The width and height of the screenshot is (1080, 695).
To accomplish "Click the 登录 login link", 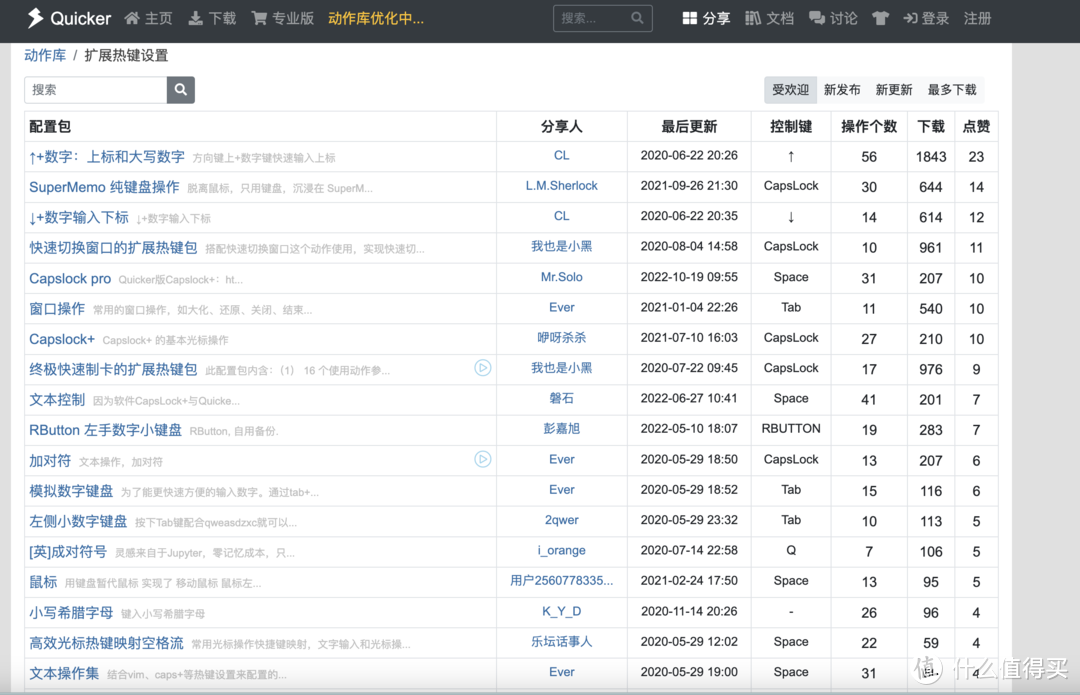I will [926, 19].
